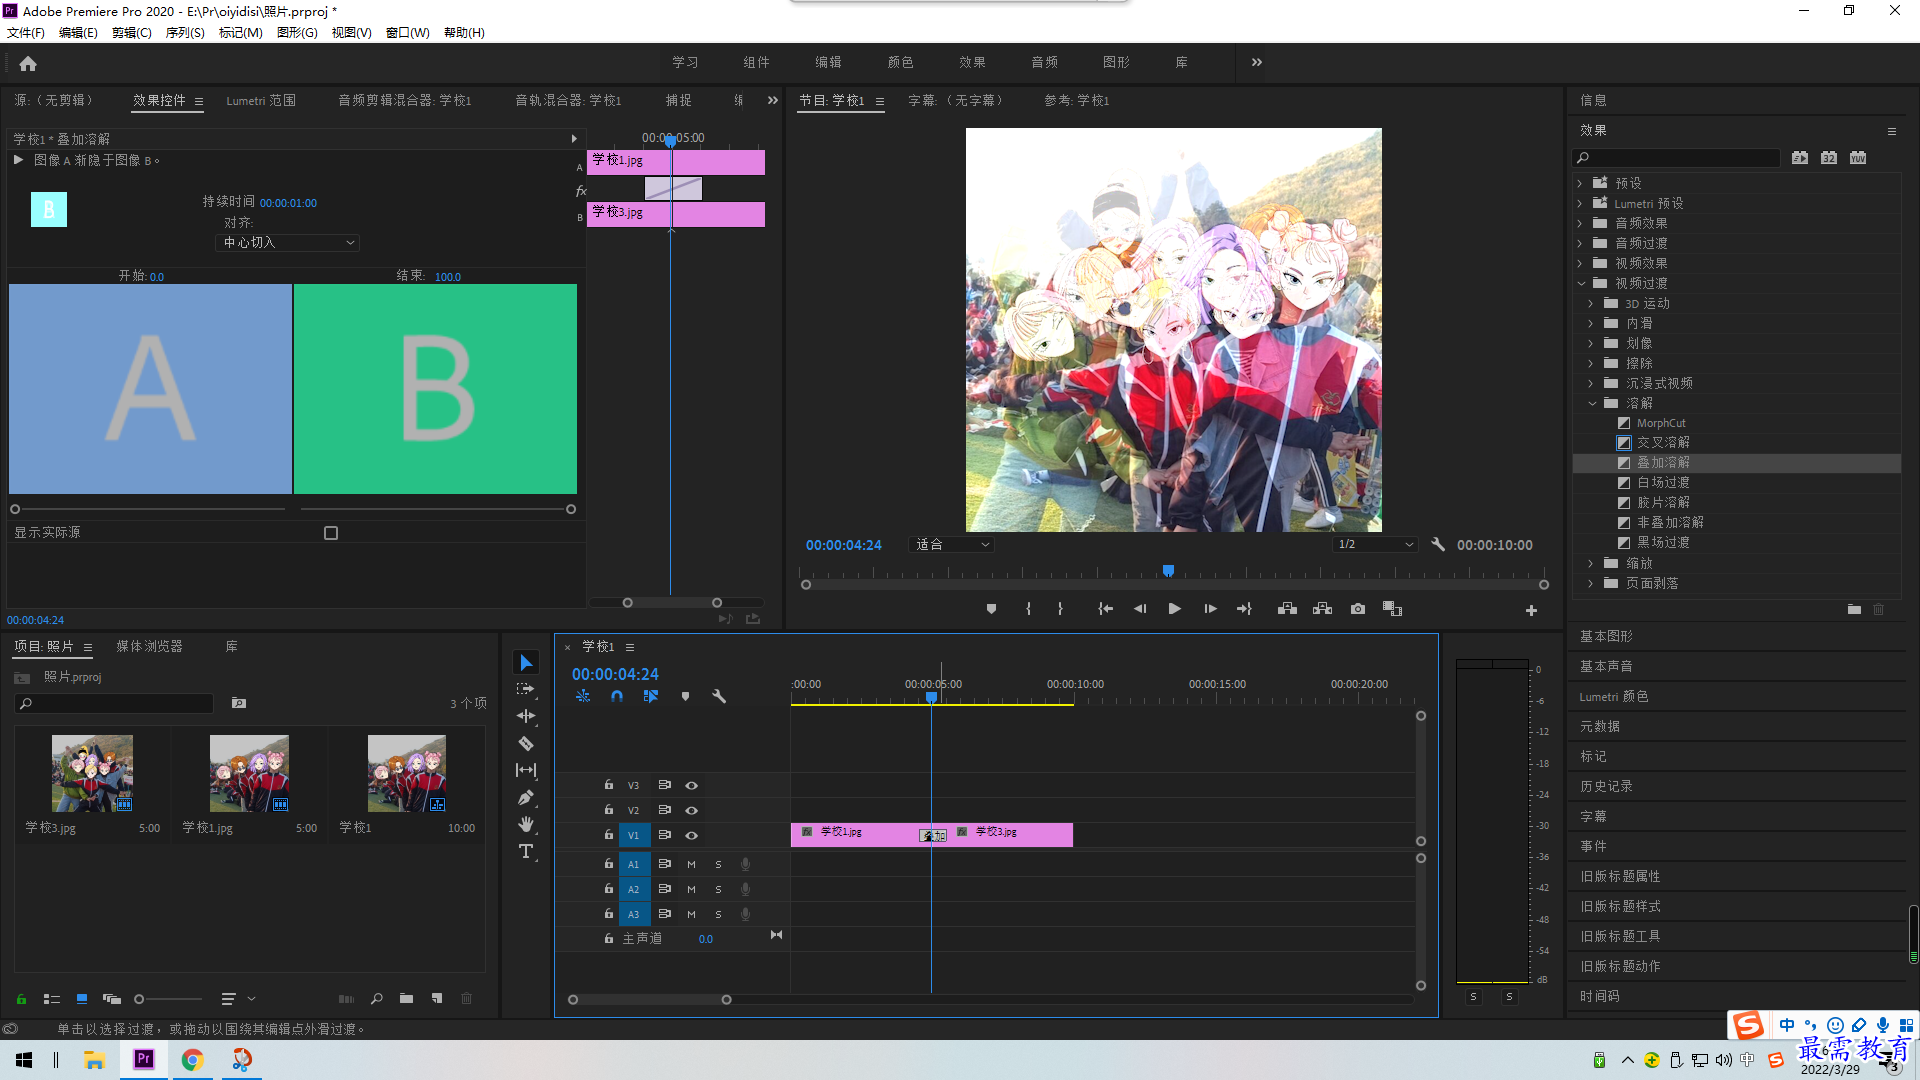Select the Track Select Forward tool
The image size is (1920, 1080).
[526, 690]
